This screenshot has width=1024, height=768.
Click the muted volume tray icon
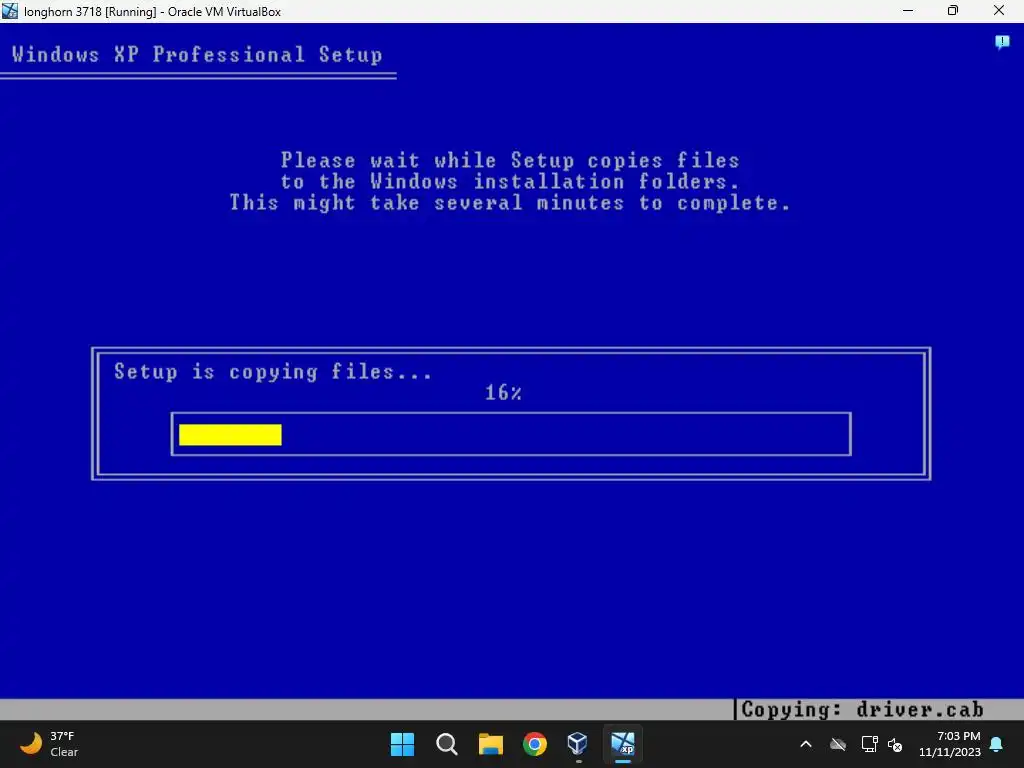coord(895,744)
